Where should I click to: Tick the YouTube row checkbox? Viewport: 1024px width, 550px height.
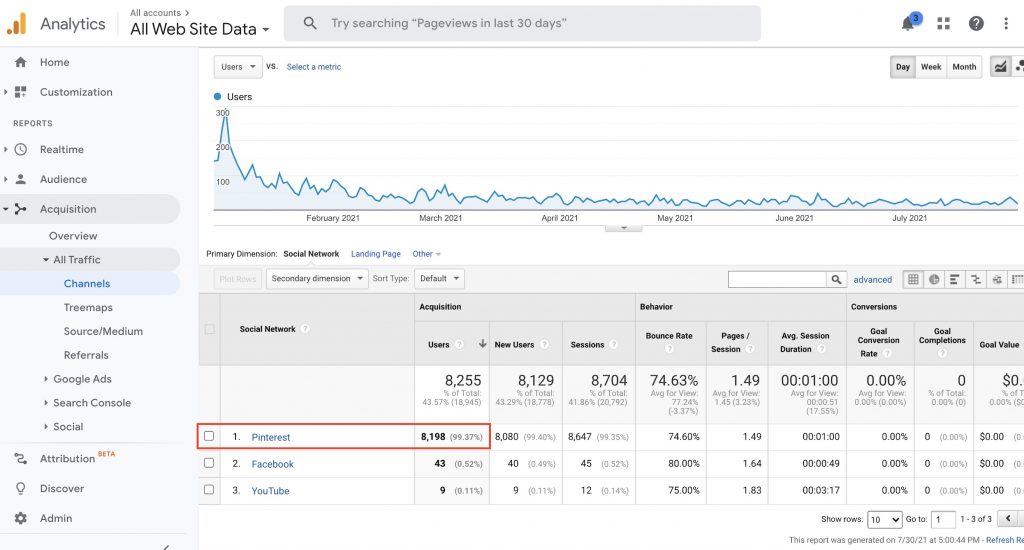pos(209,490)
